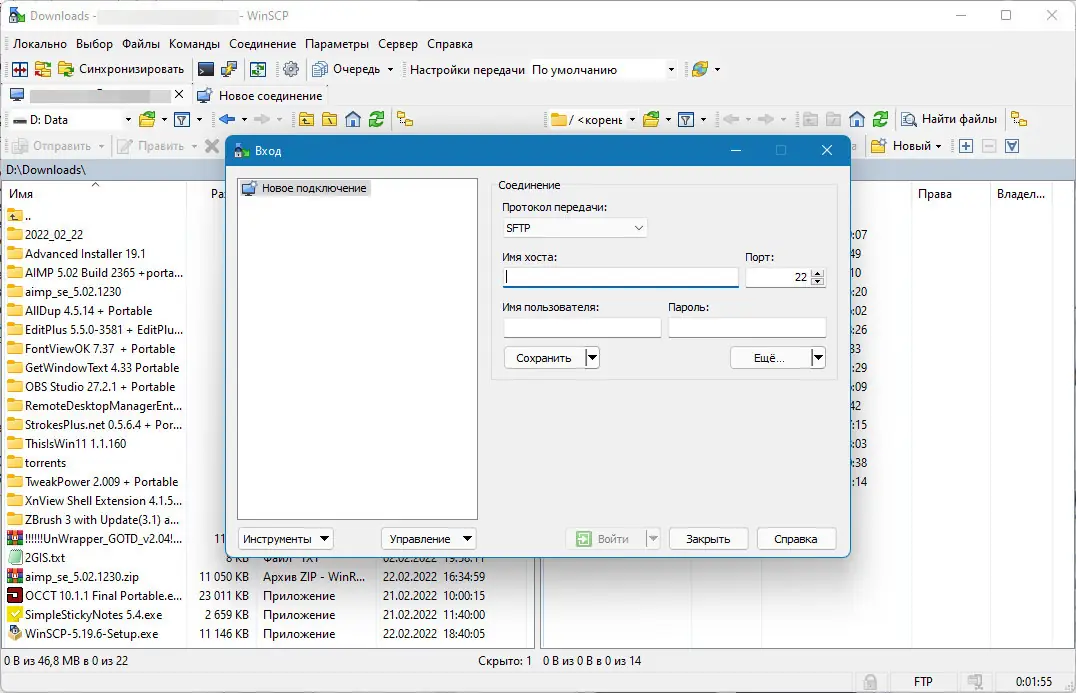Viewport: 1076px width, 693px height.
Task: Click the Права column header in the remote panel
Action: (951, 194)
